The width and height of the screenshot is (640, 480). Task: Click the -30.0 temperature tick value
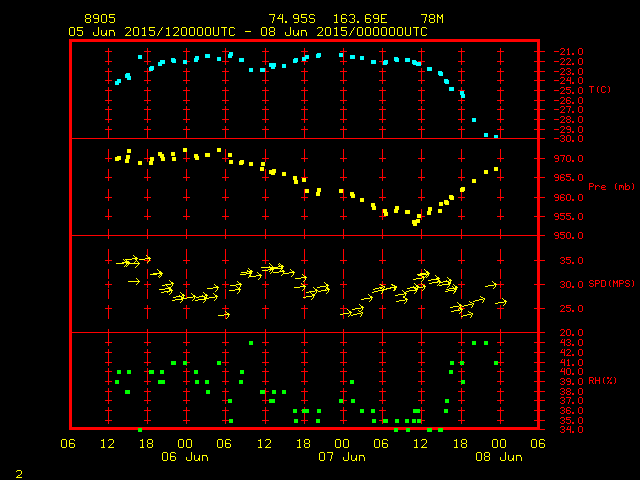[x=568, y=139]
